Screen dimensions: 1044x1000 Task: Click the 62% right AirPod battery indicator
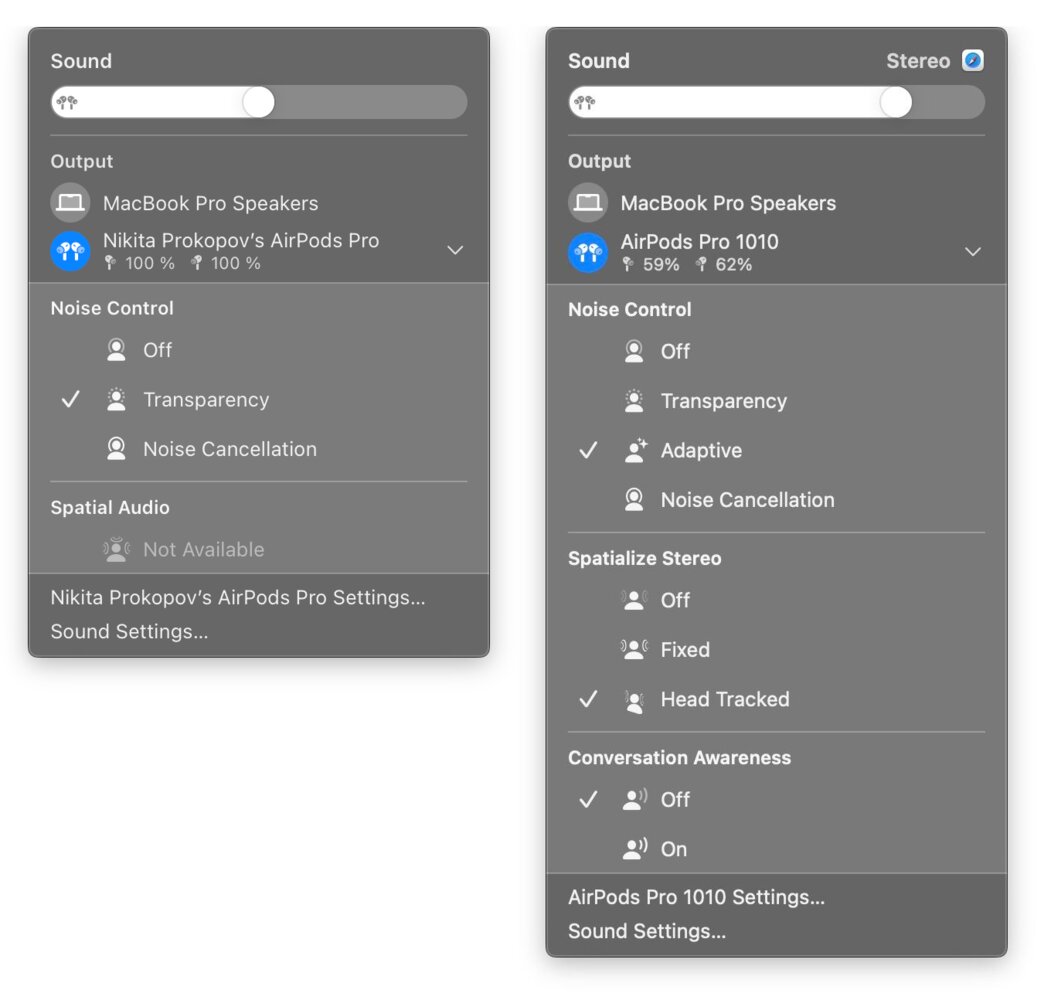pyautogui.click(x=723, y=264)
